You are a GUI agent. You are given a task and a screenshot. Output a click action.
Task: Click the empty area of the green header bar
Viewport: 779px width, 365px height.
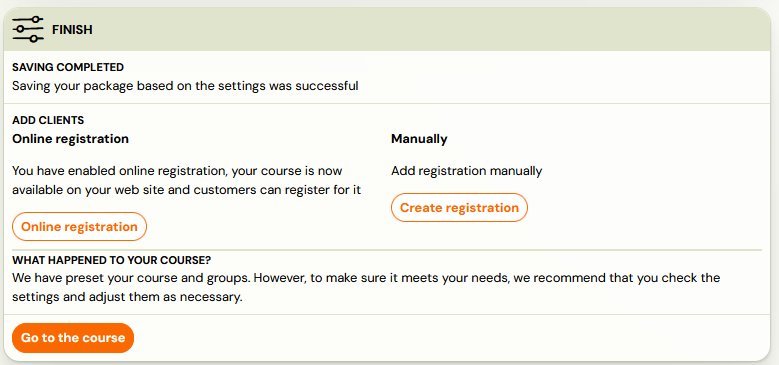click(x=427, y=30)
